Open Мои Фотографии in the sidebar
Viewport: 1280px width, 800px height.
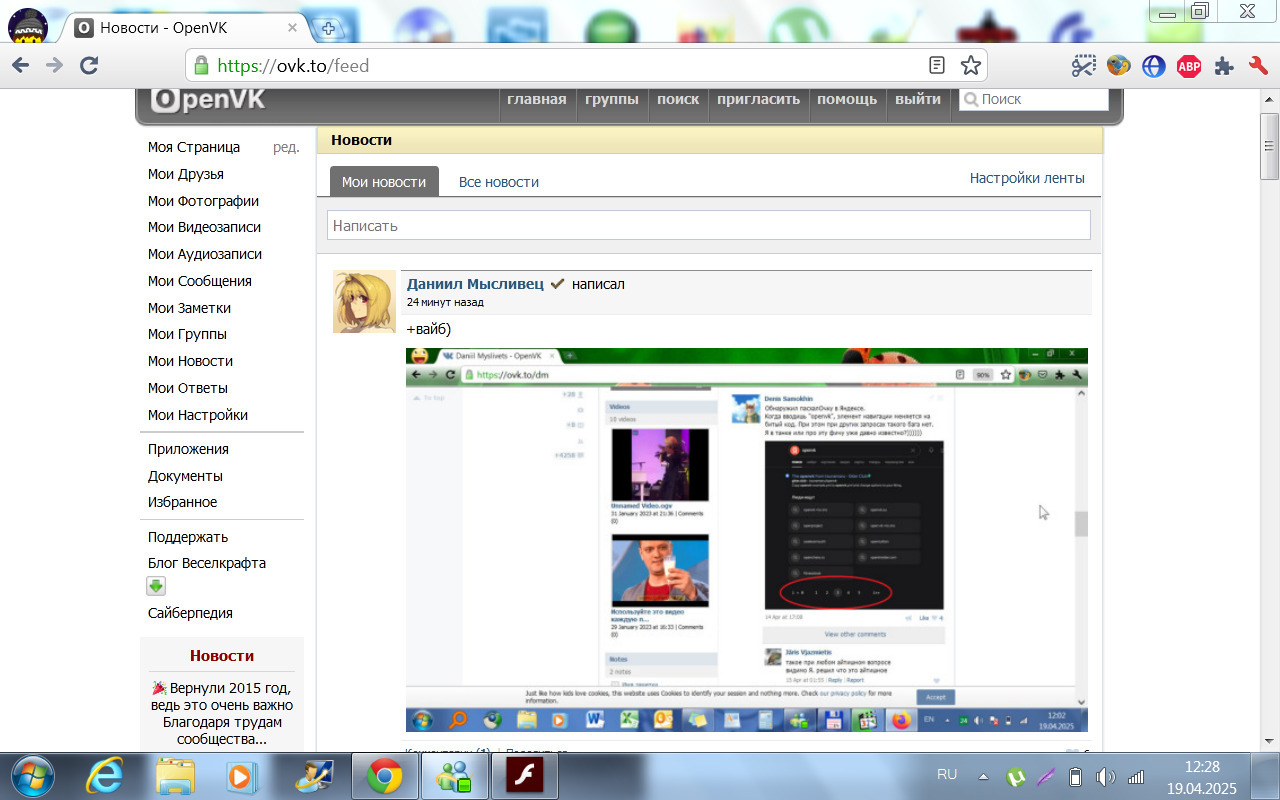tap(203, 201)
